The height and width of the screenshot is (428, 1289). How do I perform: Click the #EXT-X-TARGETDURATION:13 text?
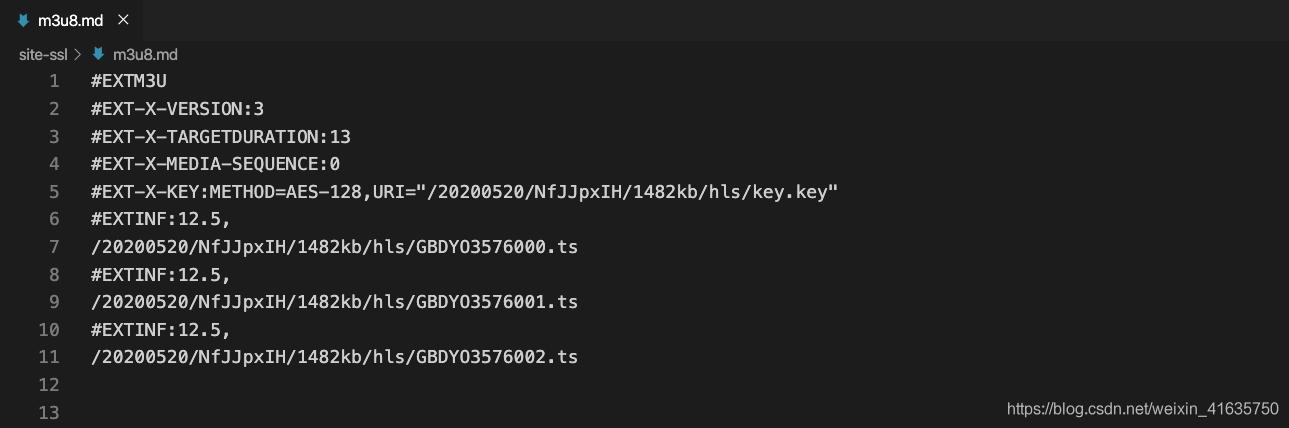[220, 137]
